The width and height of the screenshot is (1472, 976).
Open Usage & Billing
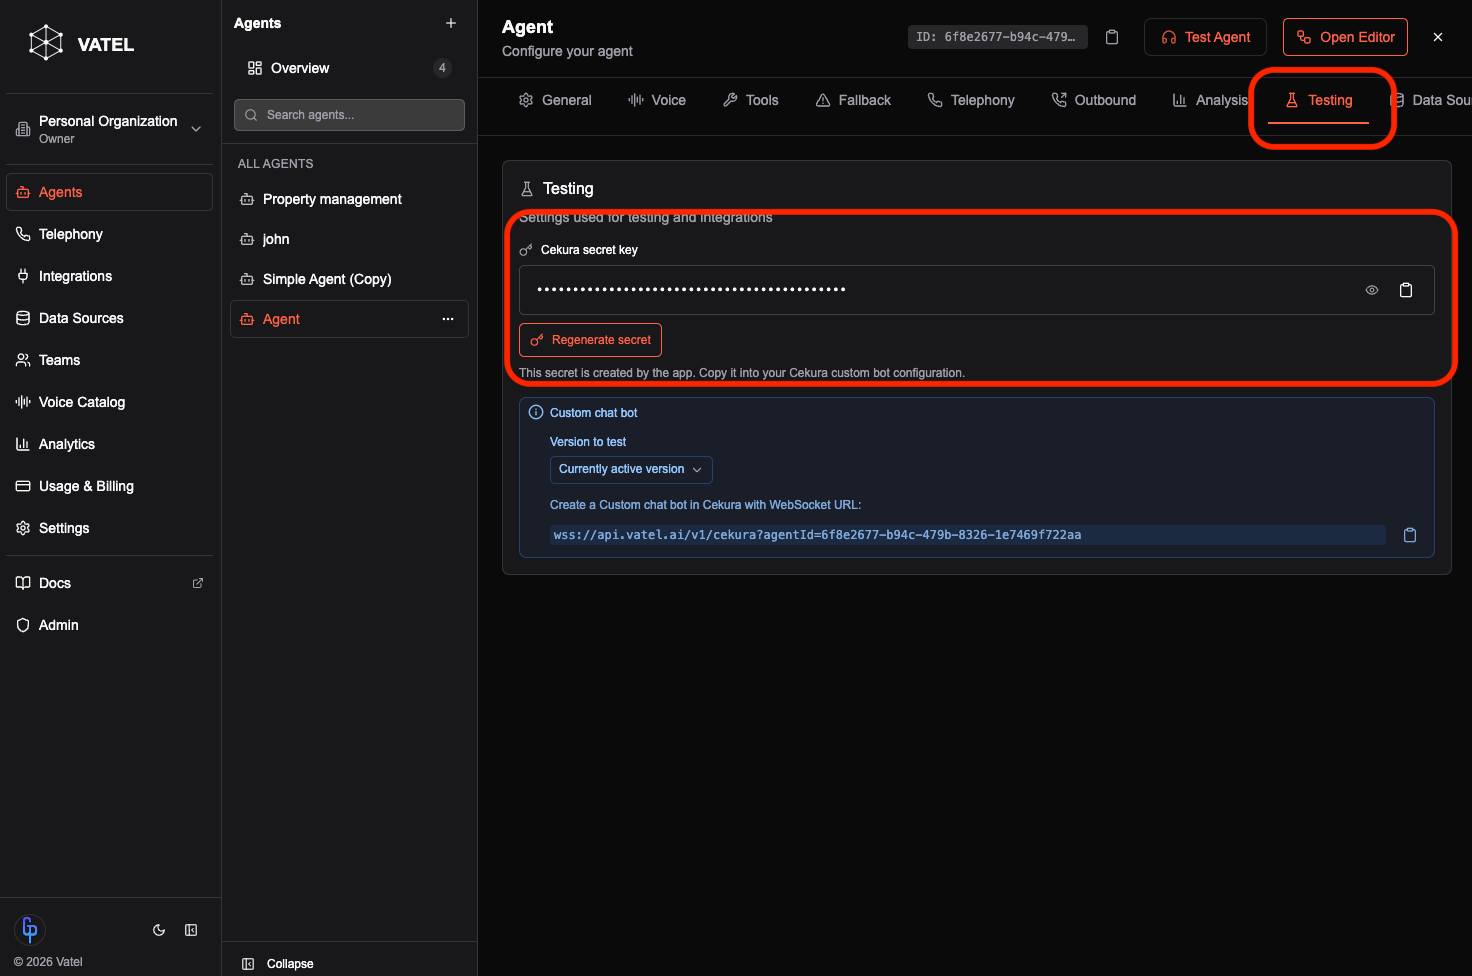pyautogui.click(x=110, y=486)
